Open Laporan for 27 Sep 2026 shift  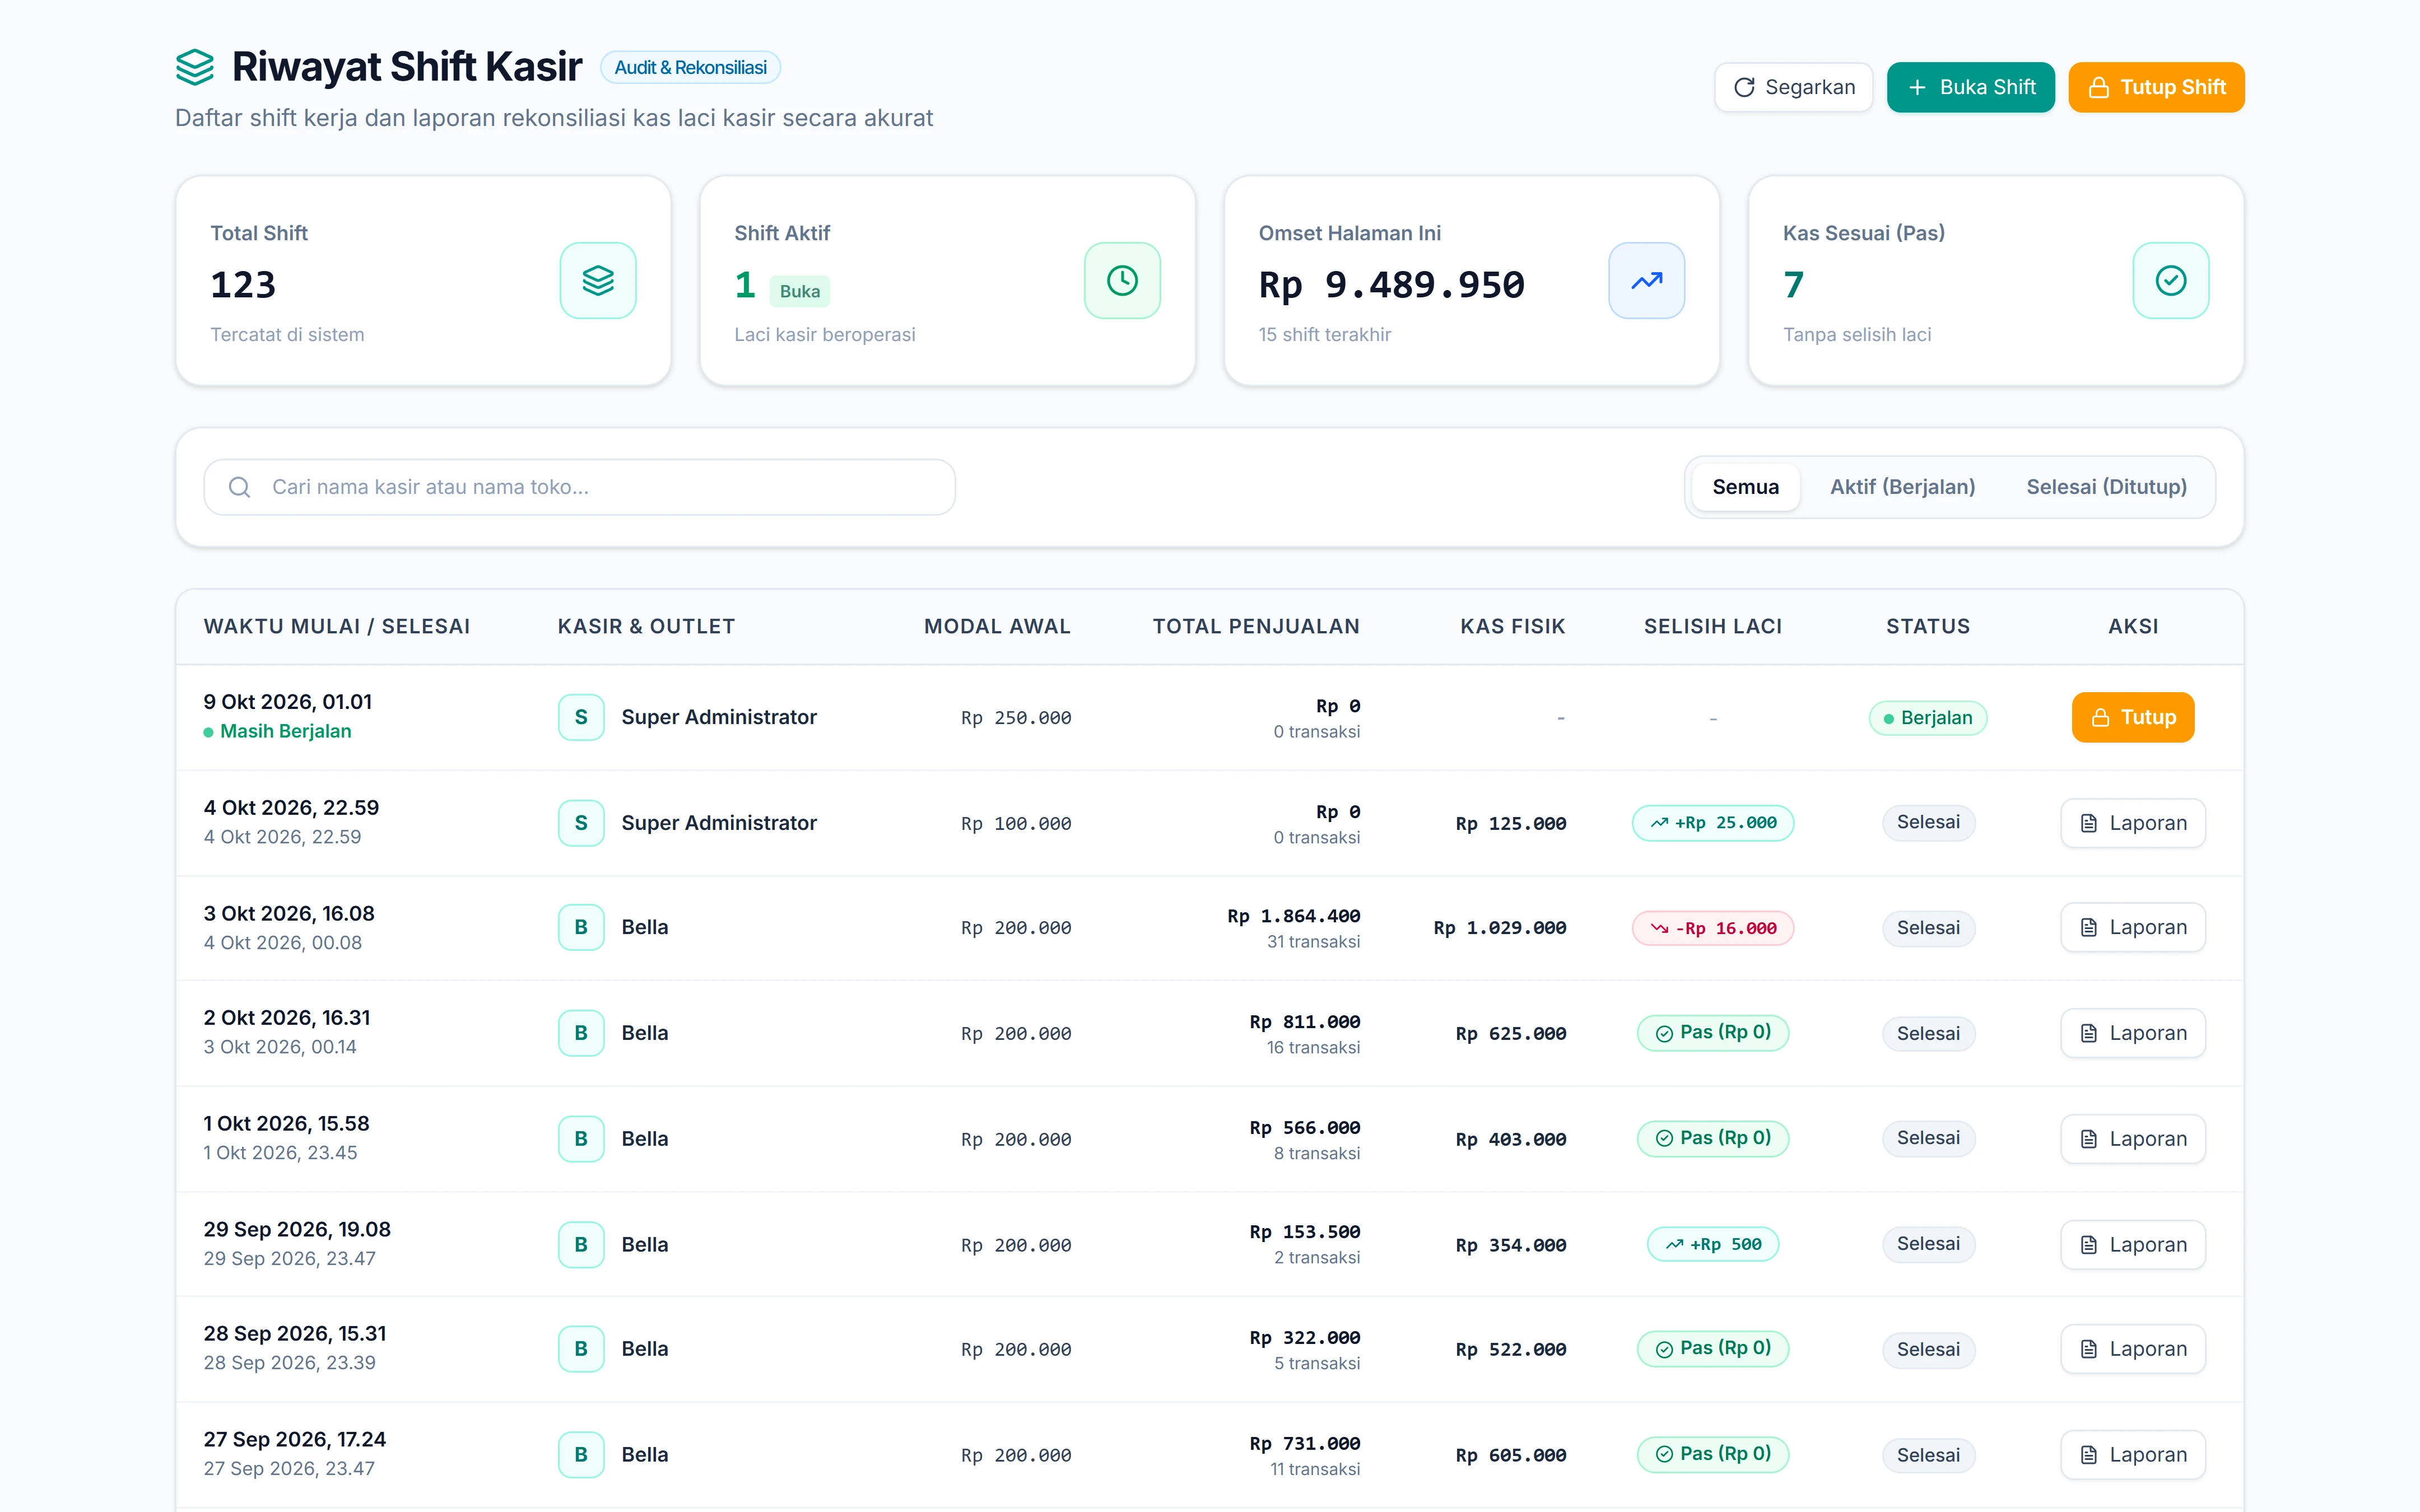(2133, 1455)
